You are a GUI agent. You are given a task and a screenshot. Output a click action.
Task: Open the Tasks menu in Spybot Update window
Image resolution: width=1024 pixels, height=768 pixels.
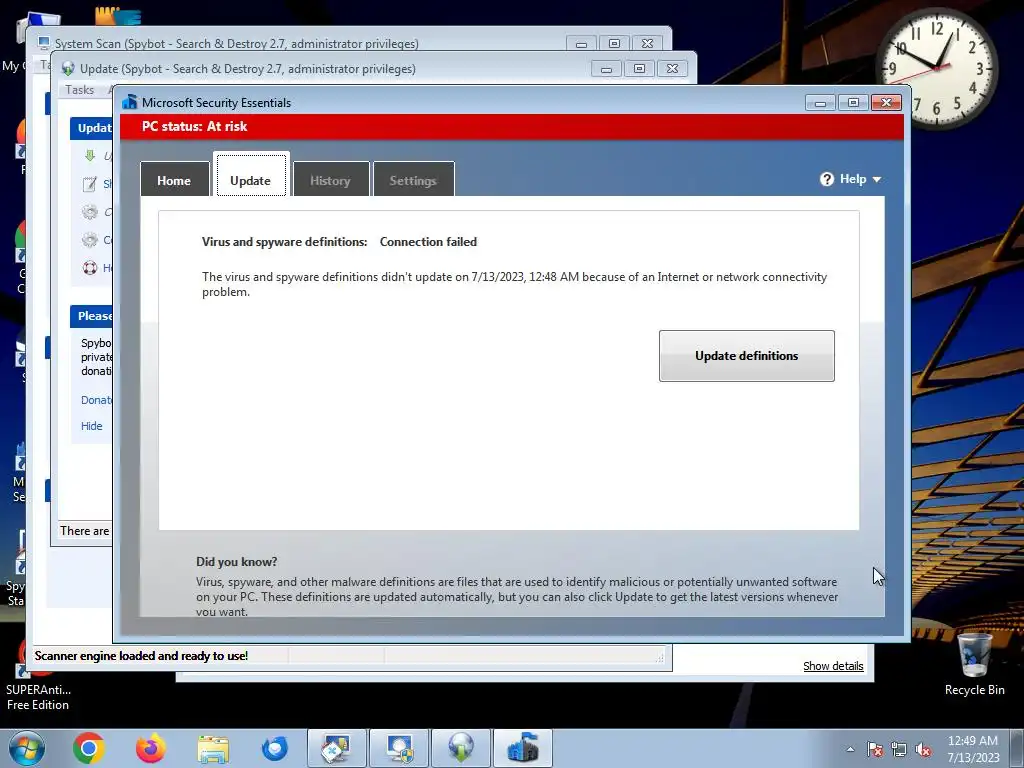point(80,90)
